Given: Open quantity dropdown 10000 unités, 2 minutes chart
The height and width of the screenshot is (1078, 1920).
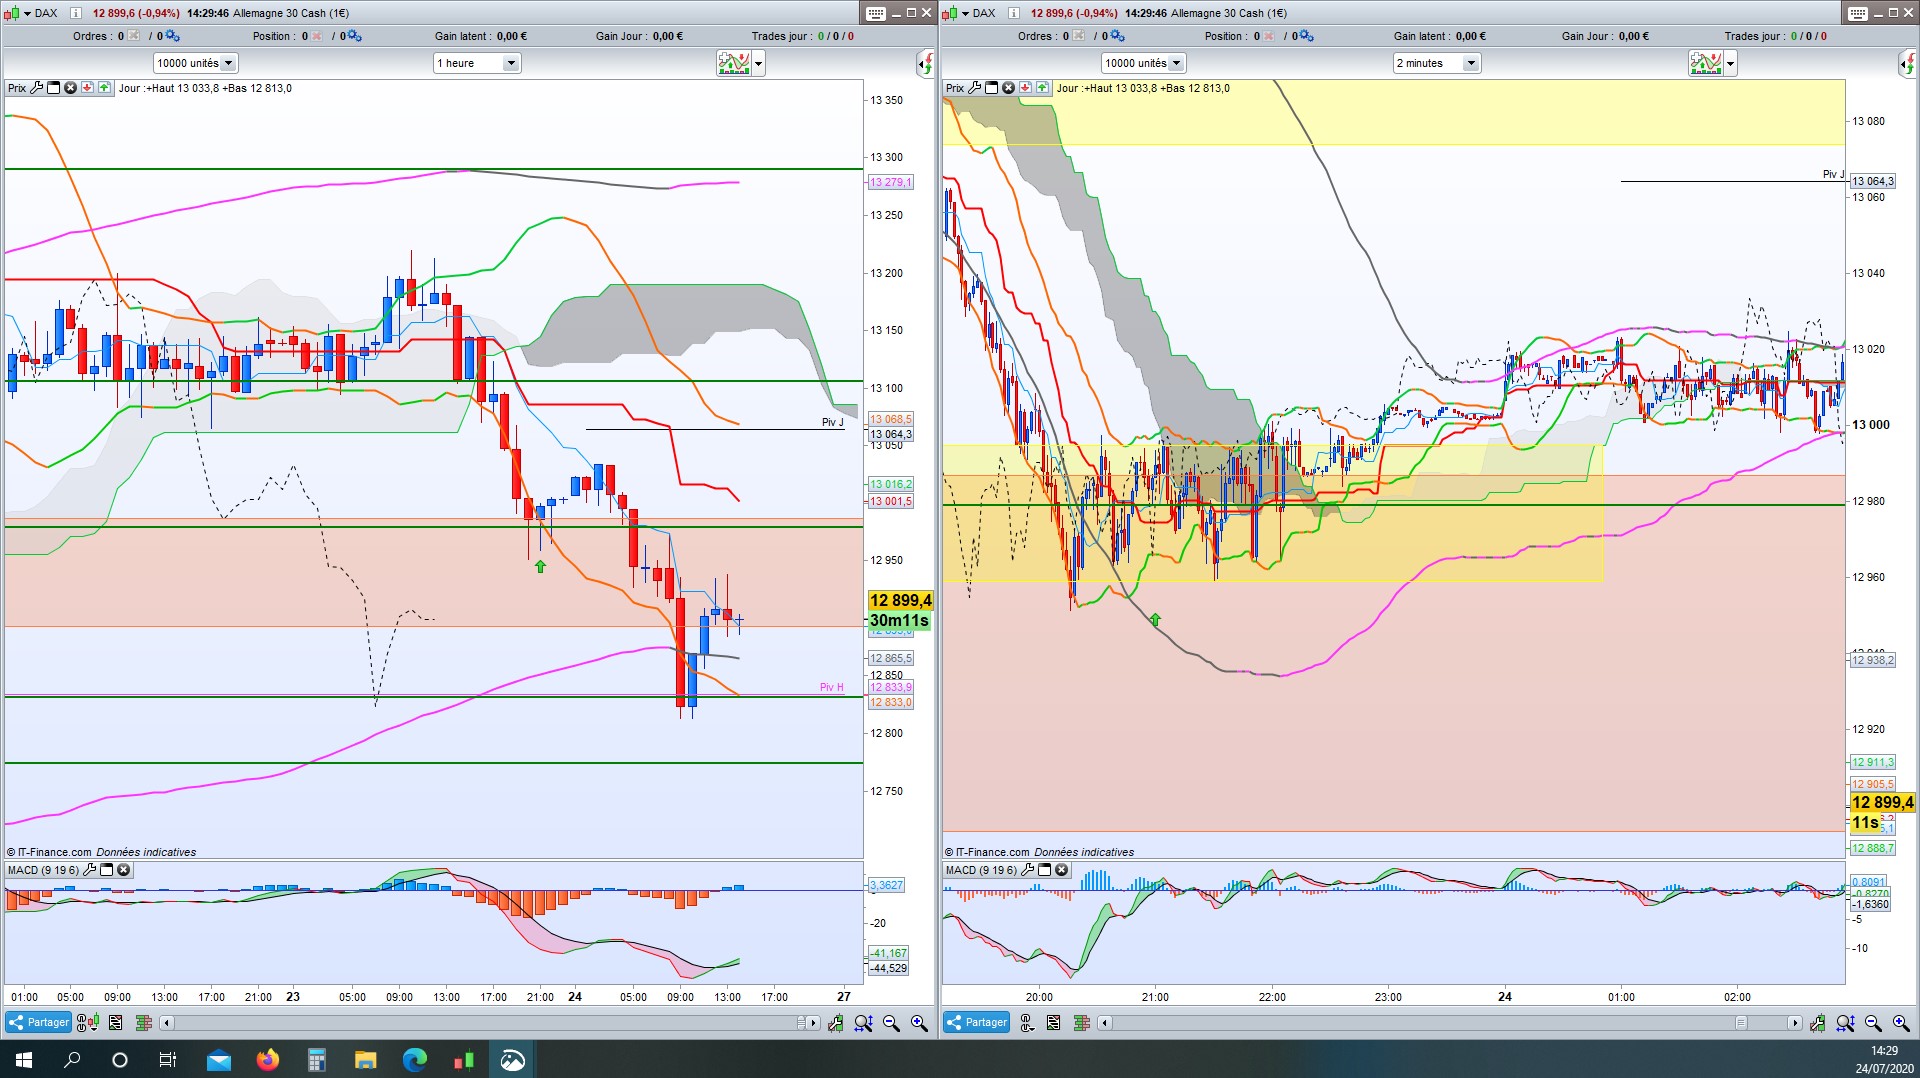Looking at the screenshot, I should [x=1176, y=63].
